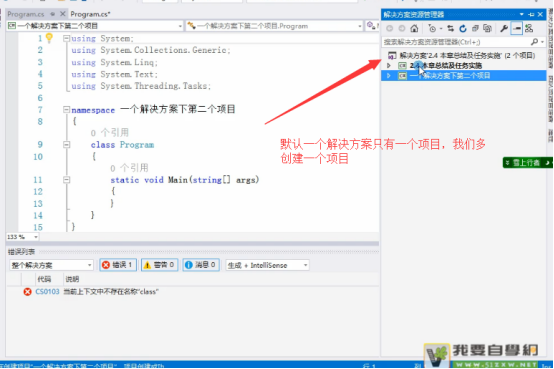Click the red error icon beside CS0103
Viewport: 554px width, 369px height.
click(27, 292)
